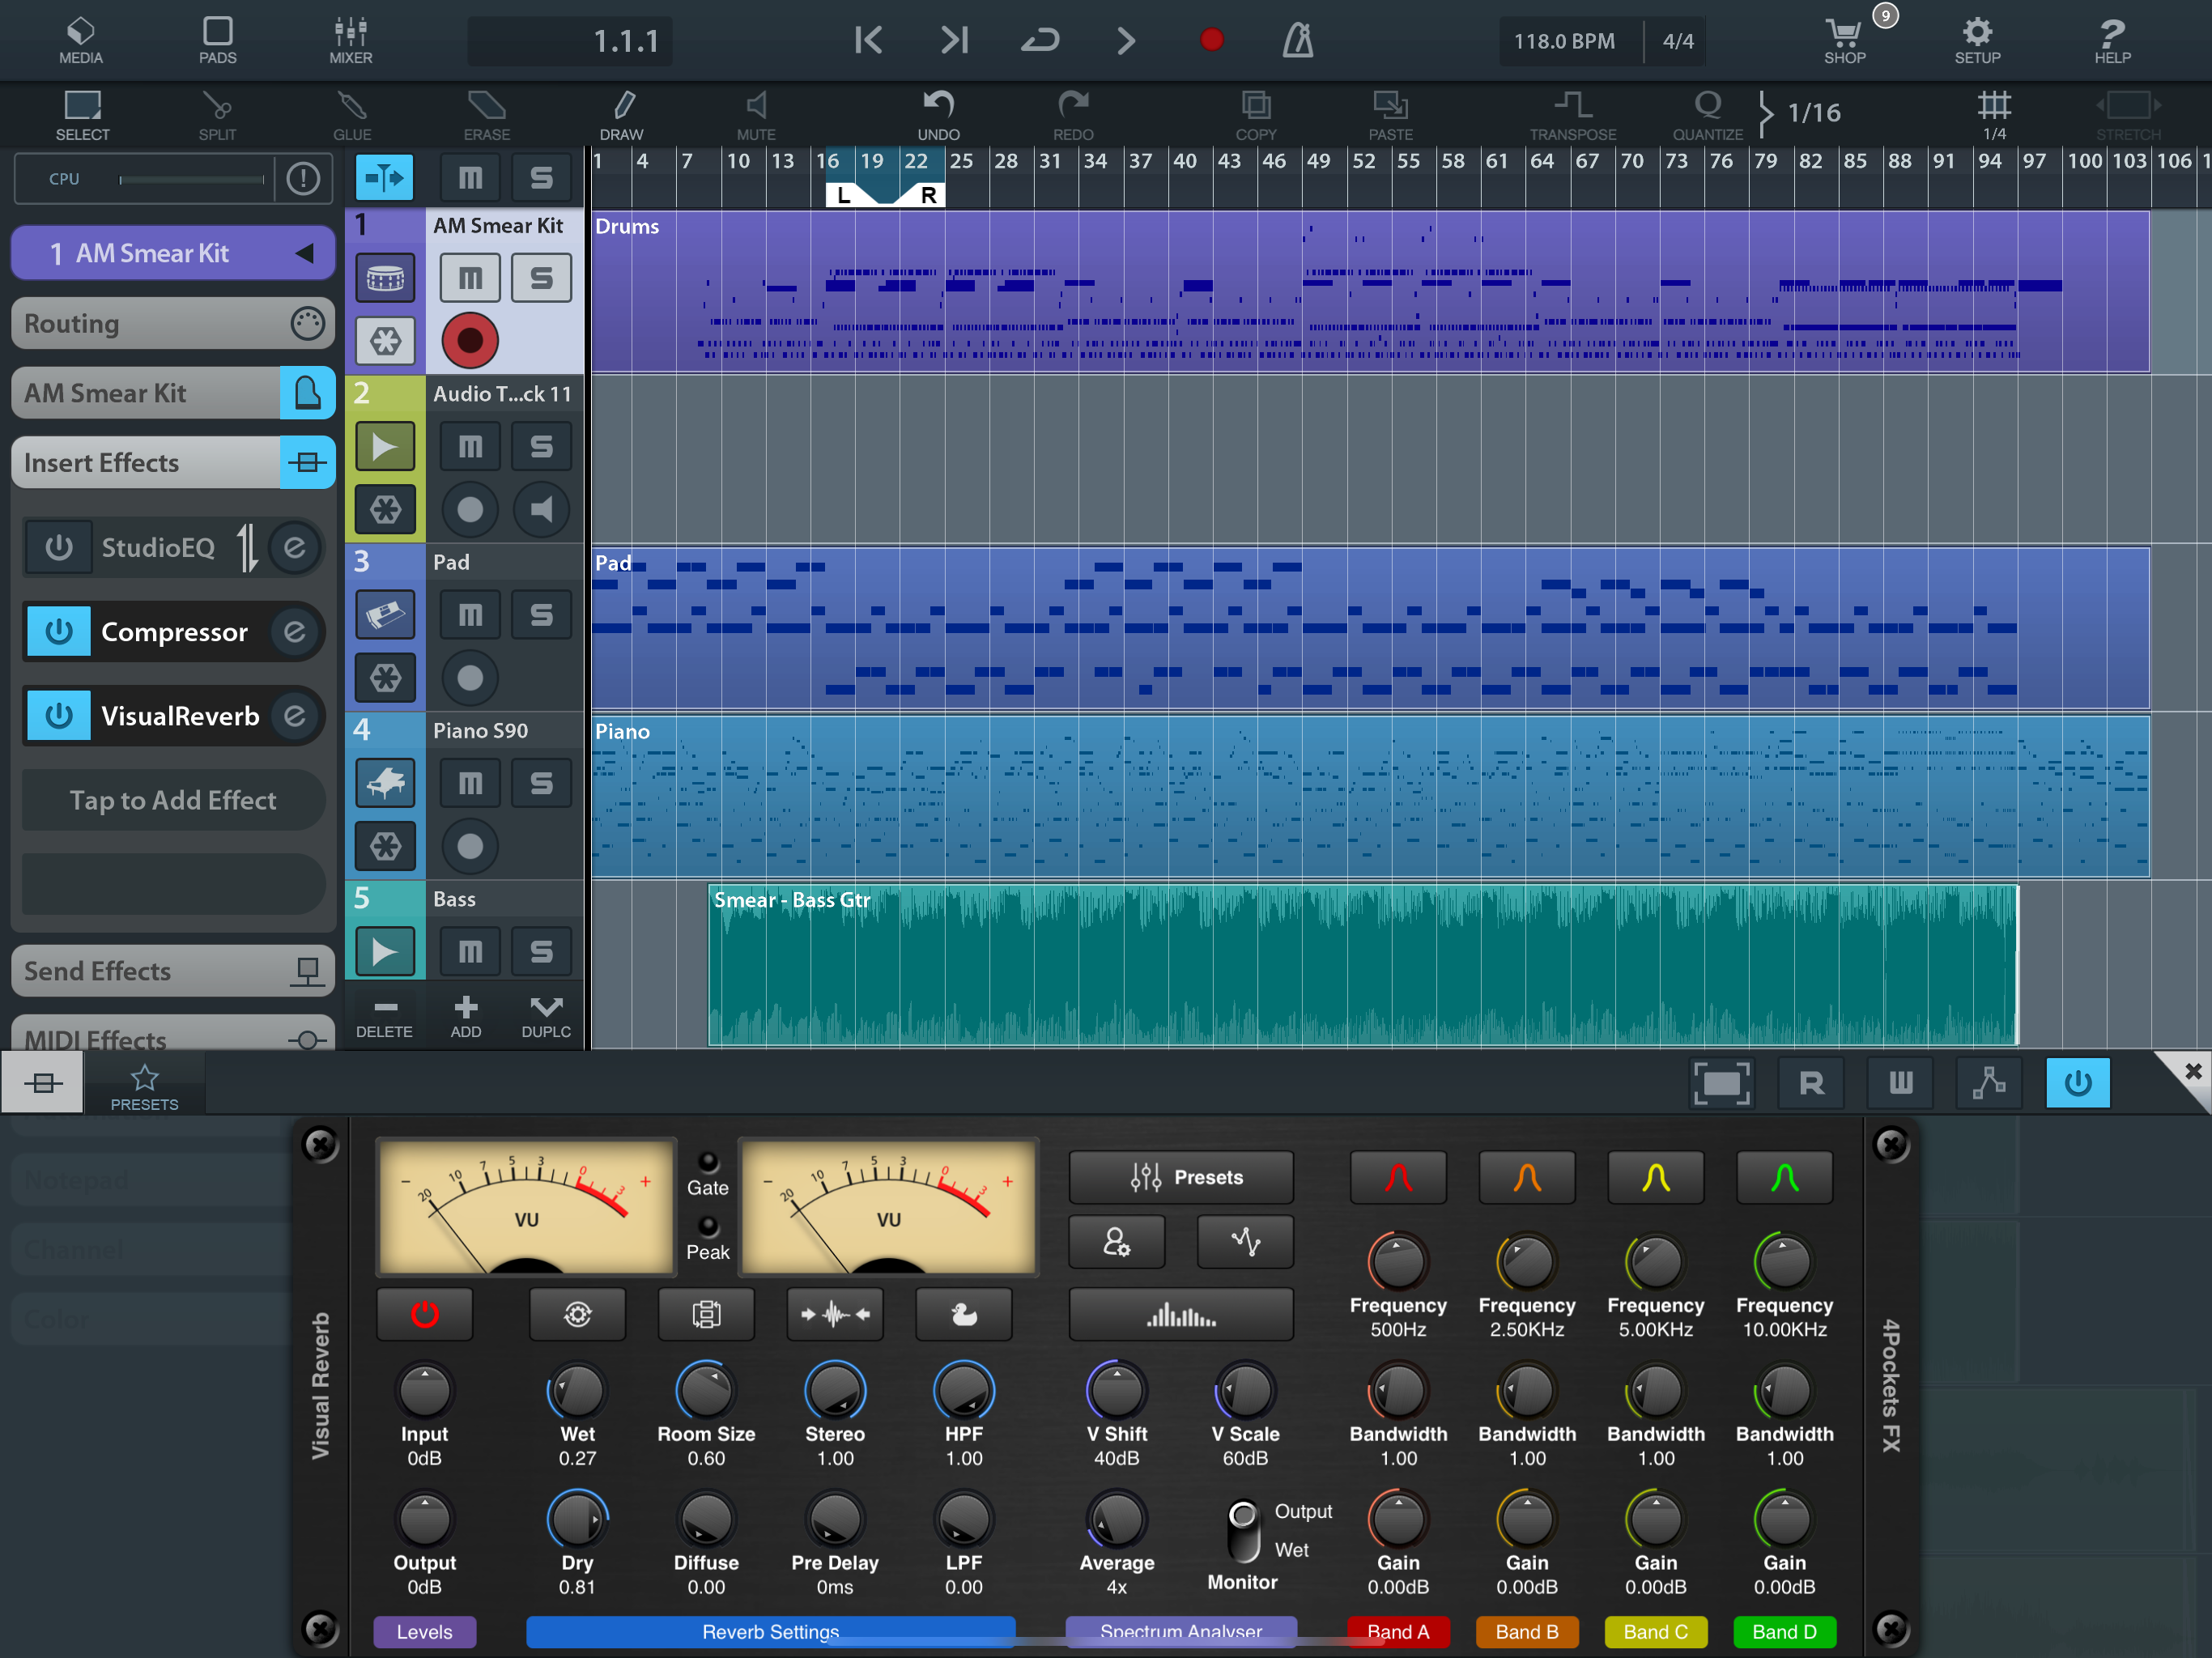Screen dimensions: 2212x1658
Task: Mute the Piano S90 track
Action: pos(469,783)
